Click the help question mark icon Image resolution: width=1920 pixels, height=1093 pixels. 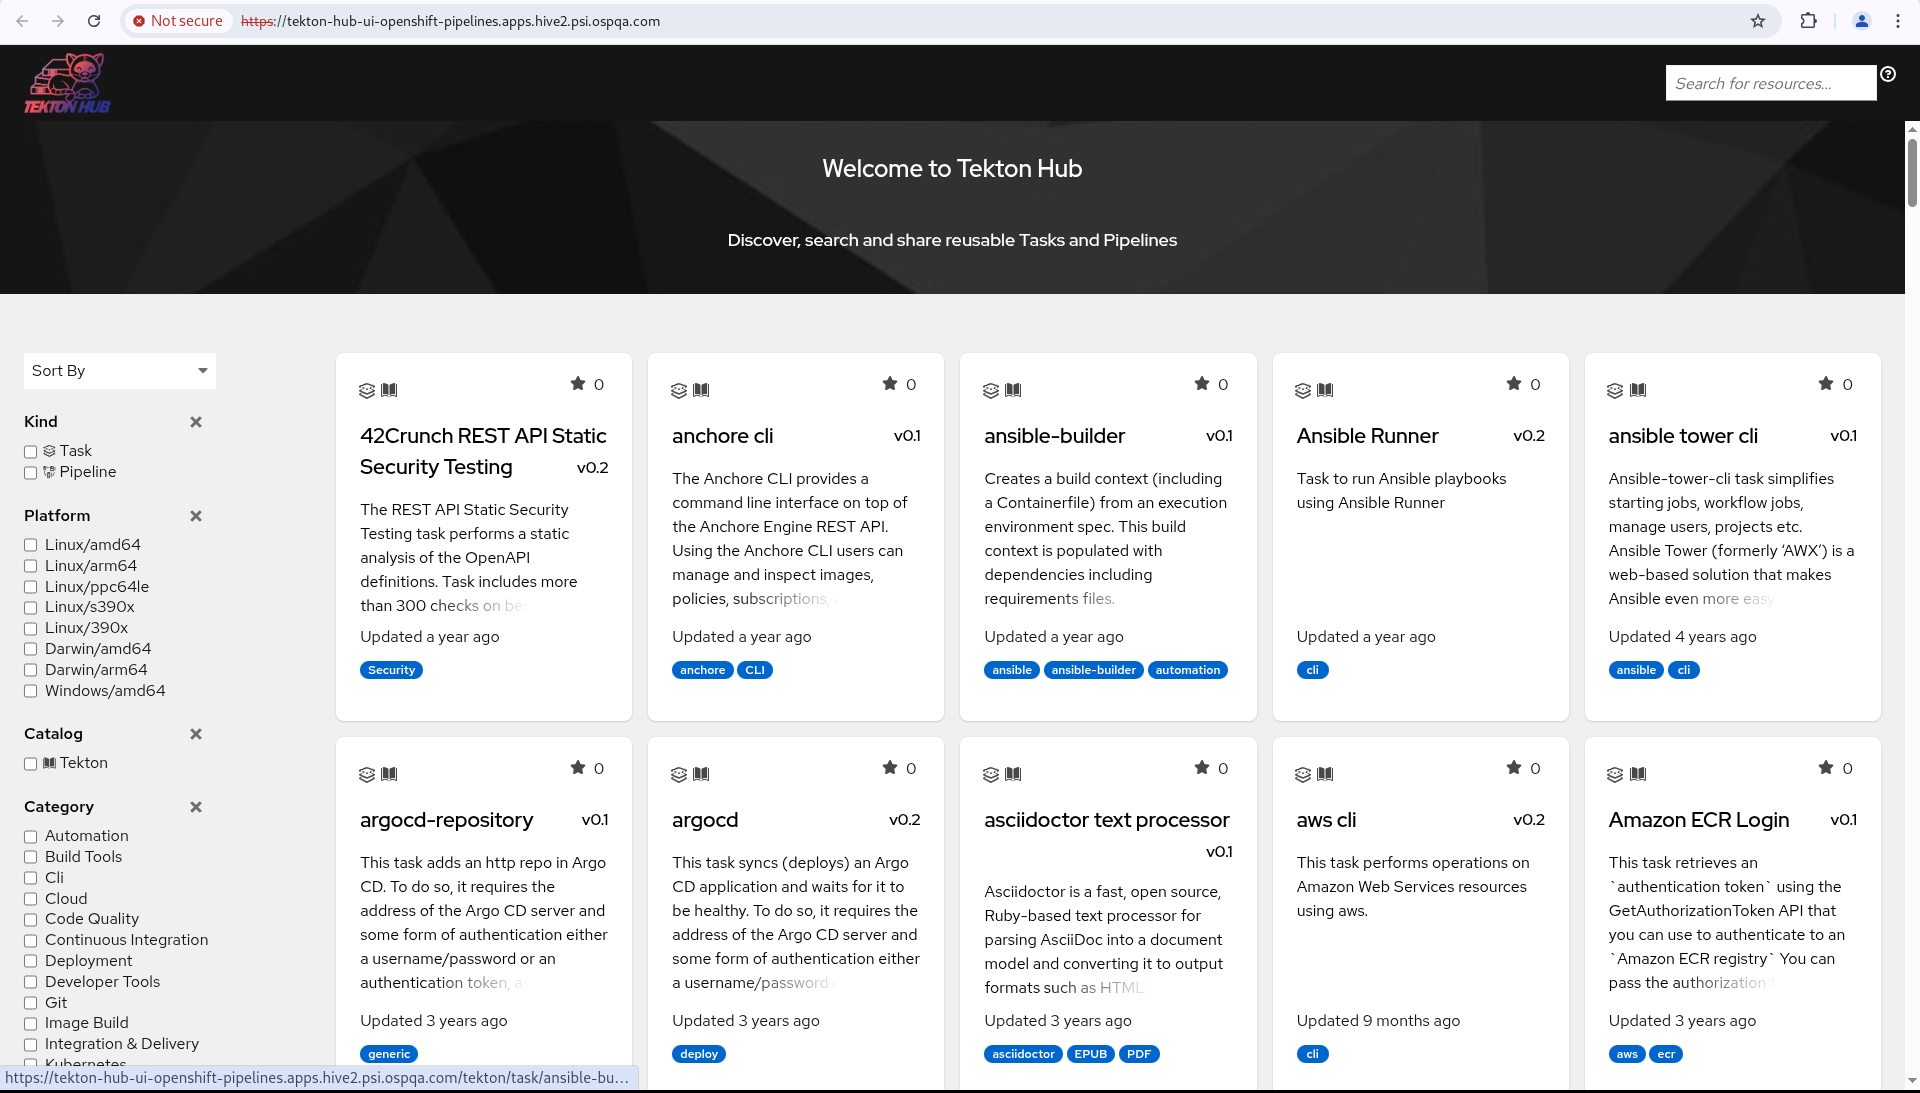[x=1888, y=74]
